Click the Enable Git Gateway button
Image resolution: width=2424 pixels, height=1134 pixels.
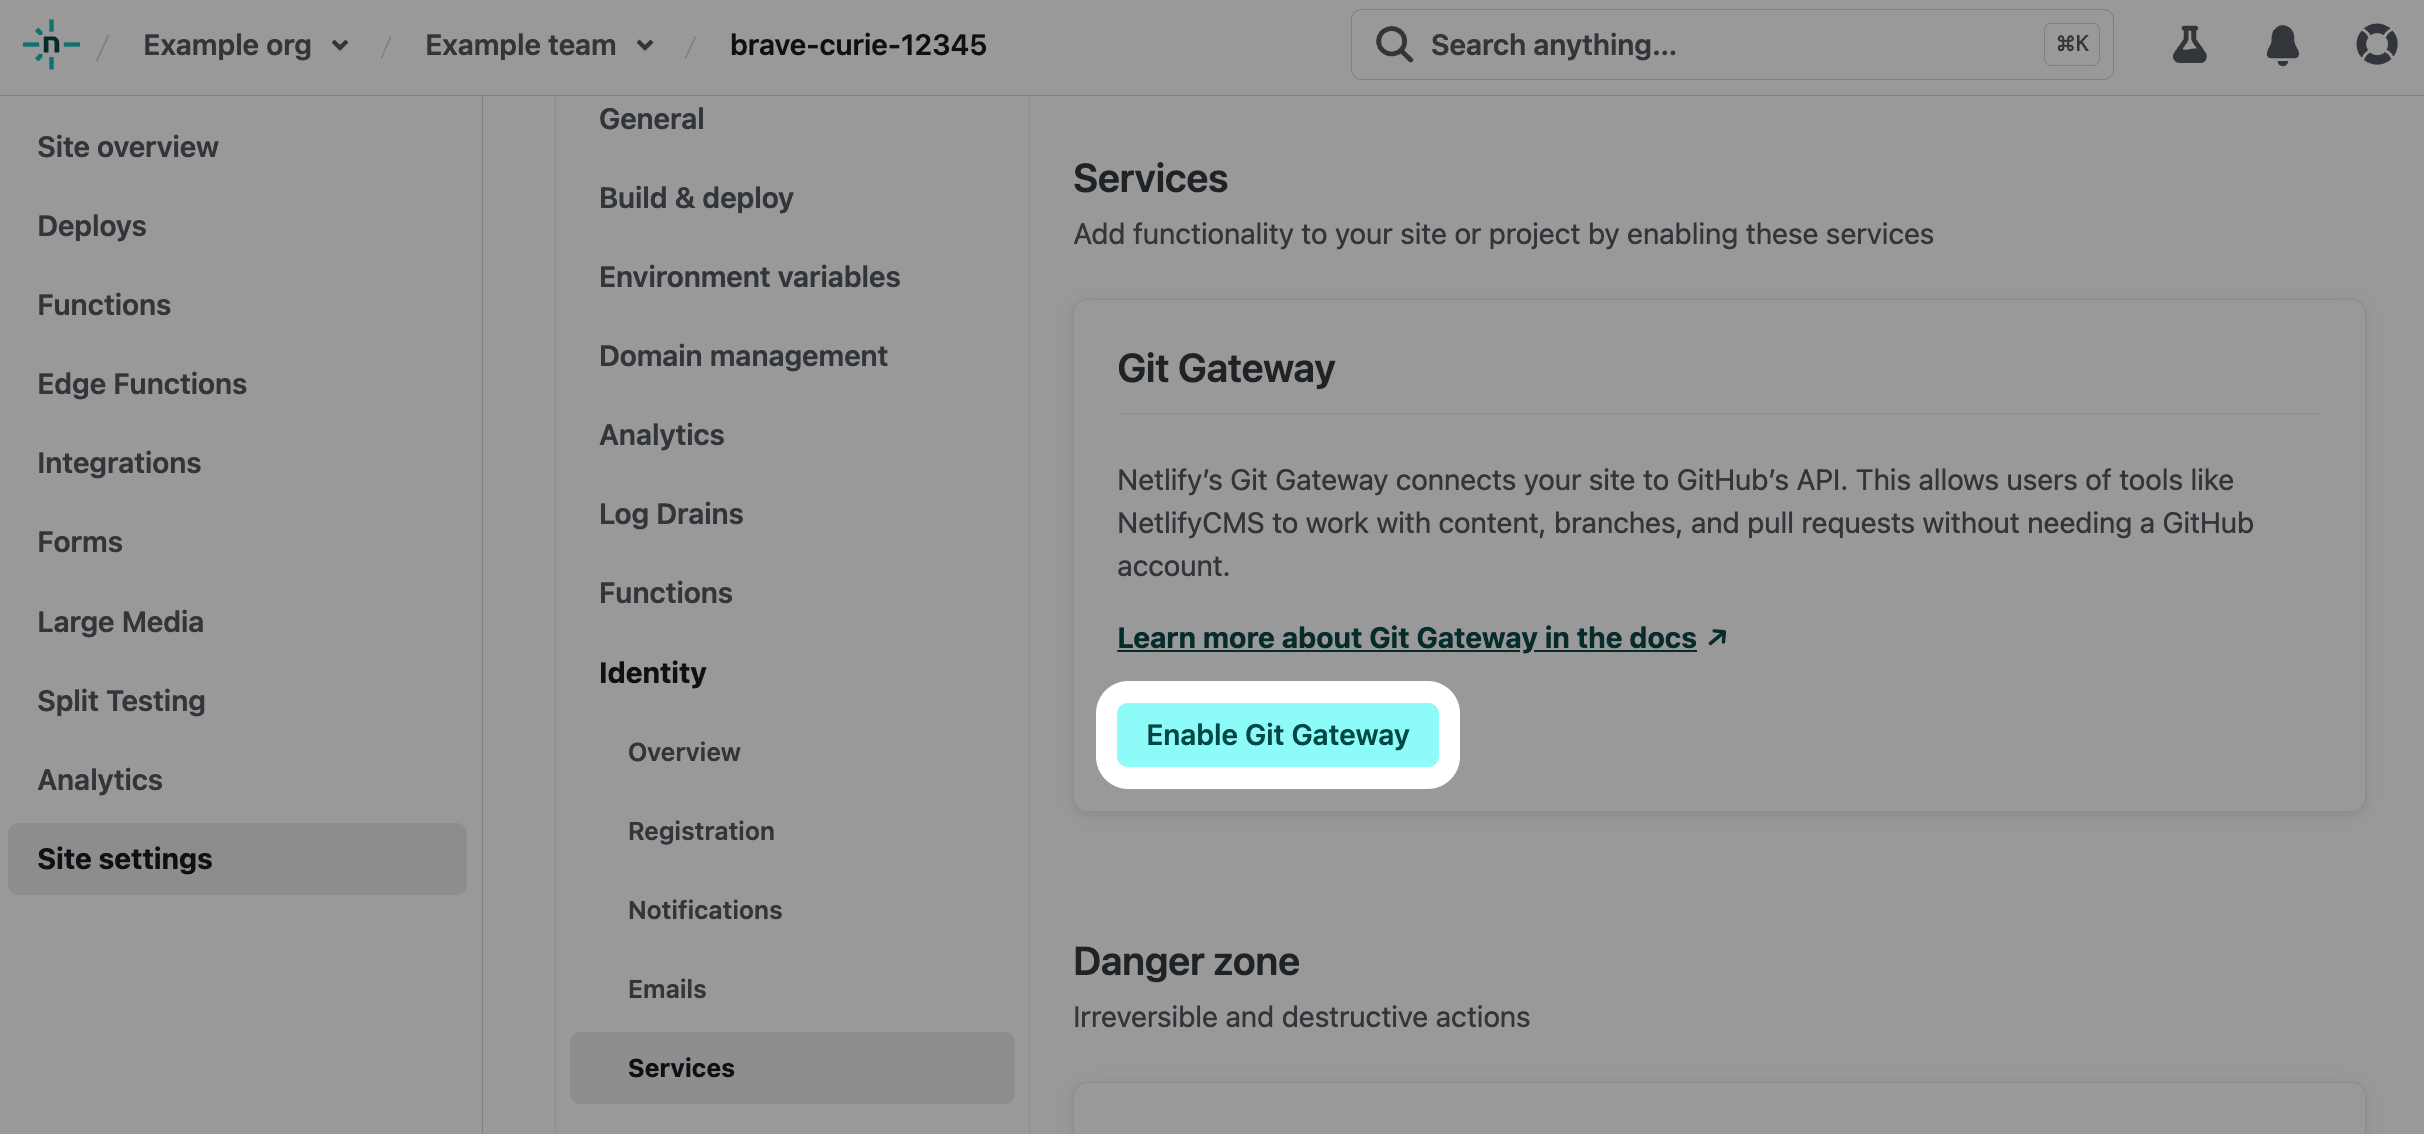click(x=1277, y=735)
